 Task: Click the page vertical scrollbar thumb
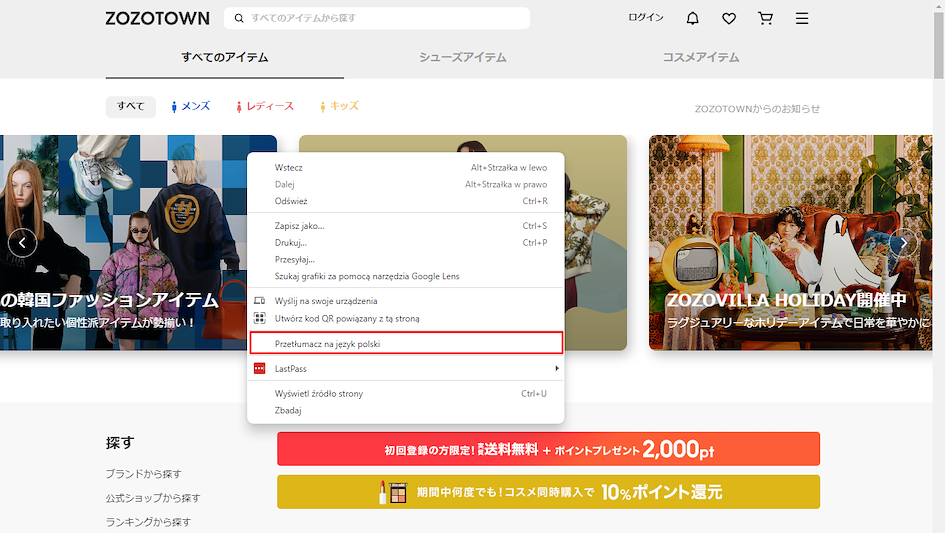click(939, 45)
